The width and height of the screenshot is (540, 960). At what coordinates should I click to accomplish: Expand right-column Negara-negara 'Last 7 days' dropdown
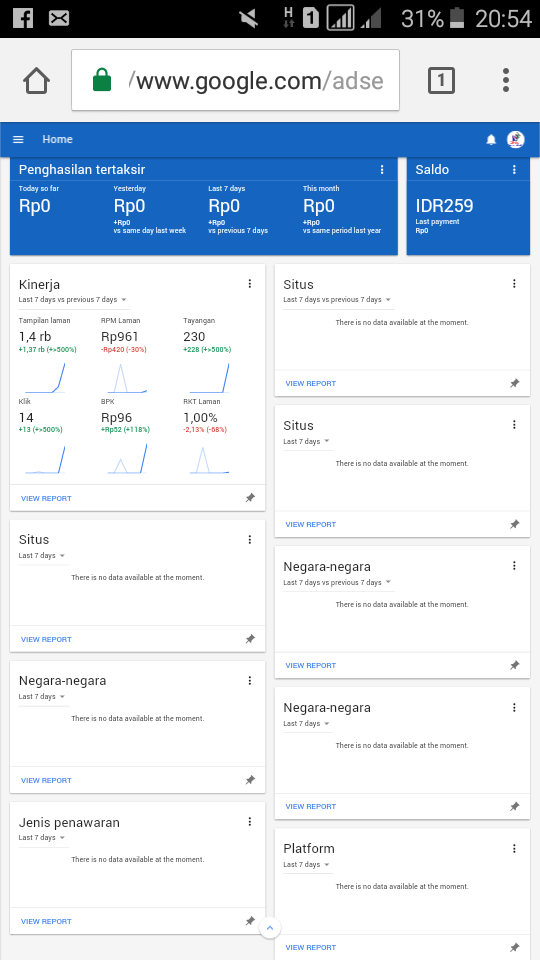click(x=306, y=724)
